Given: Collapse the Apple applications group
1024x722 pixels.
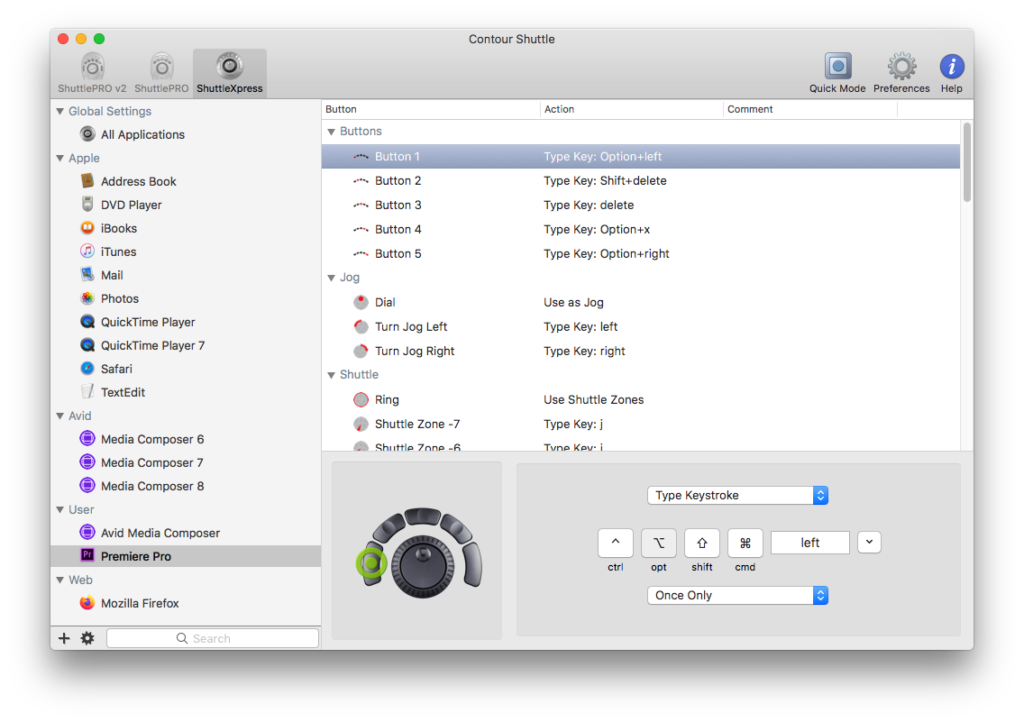Looking at the screenshot, I should [60, 158].
